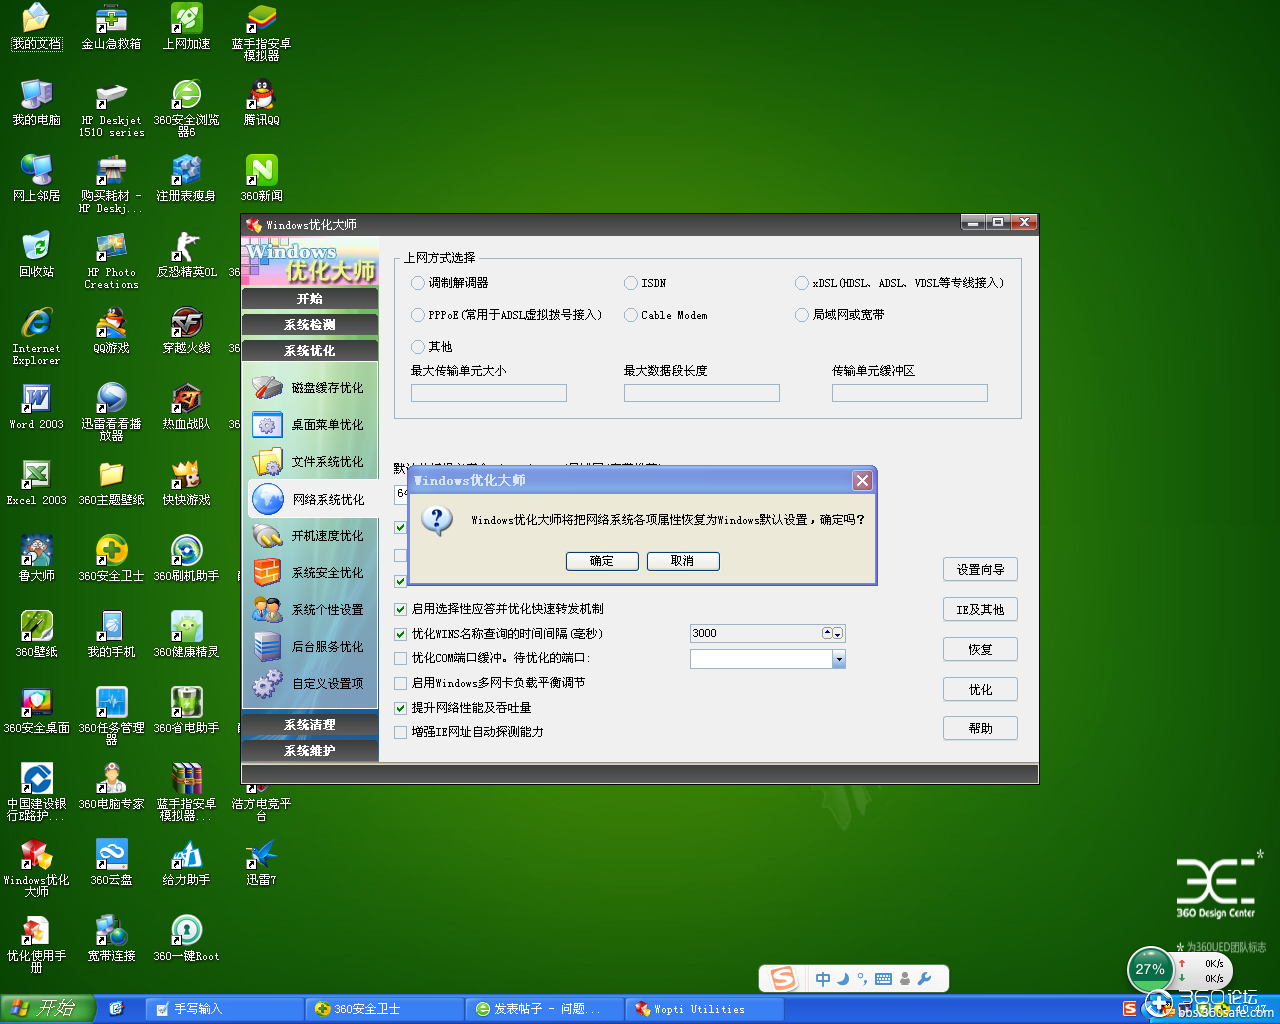
Task: Enable 优化COM端口缓冲 checkbox
Action: 401,658
